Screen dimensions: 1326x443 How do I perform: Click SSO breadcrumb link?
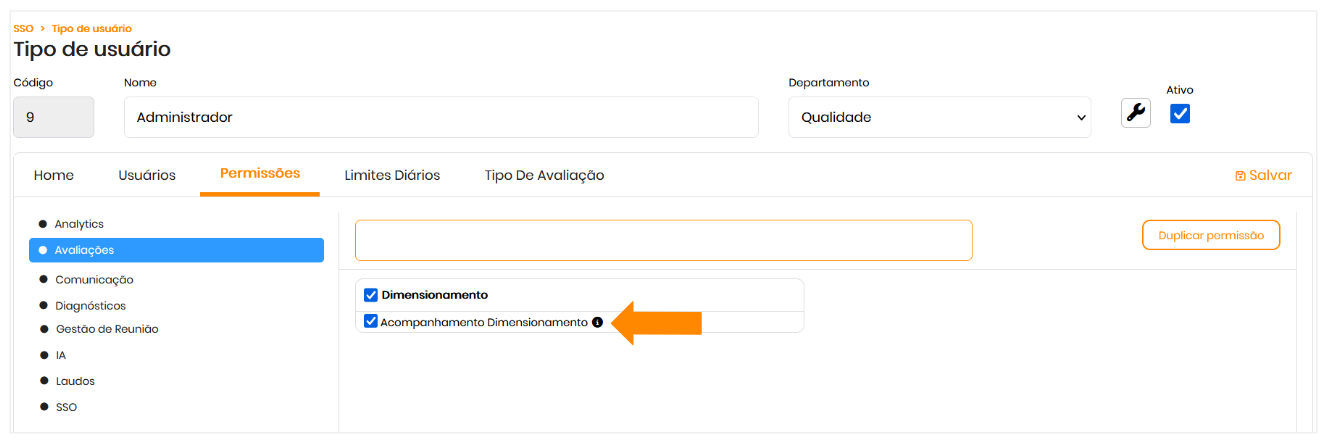pyautogui.click(x=23, y=29)
